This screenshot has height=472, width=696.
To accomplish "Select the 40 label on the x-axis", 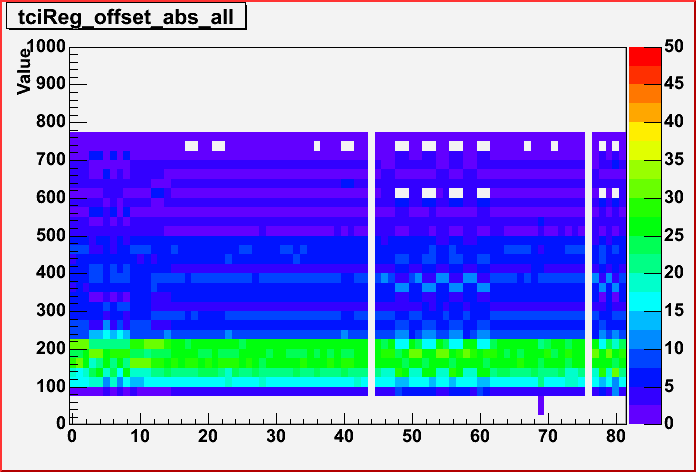I will pos(343,436).
